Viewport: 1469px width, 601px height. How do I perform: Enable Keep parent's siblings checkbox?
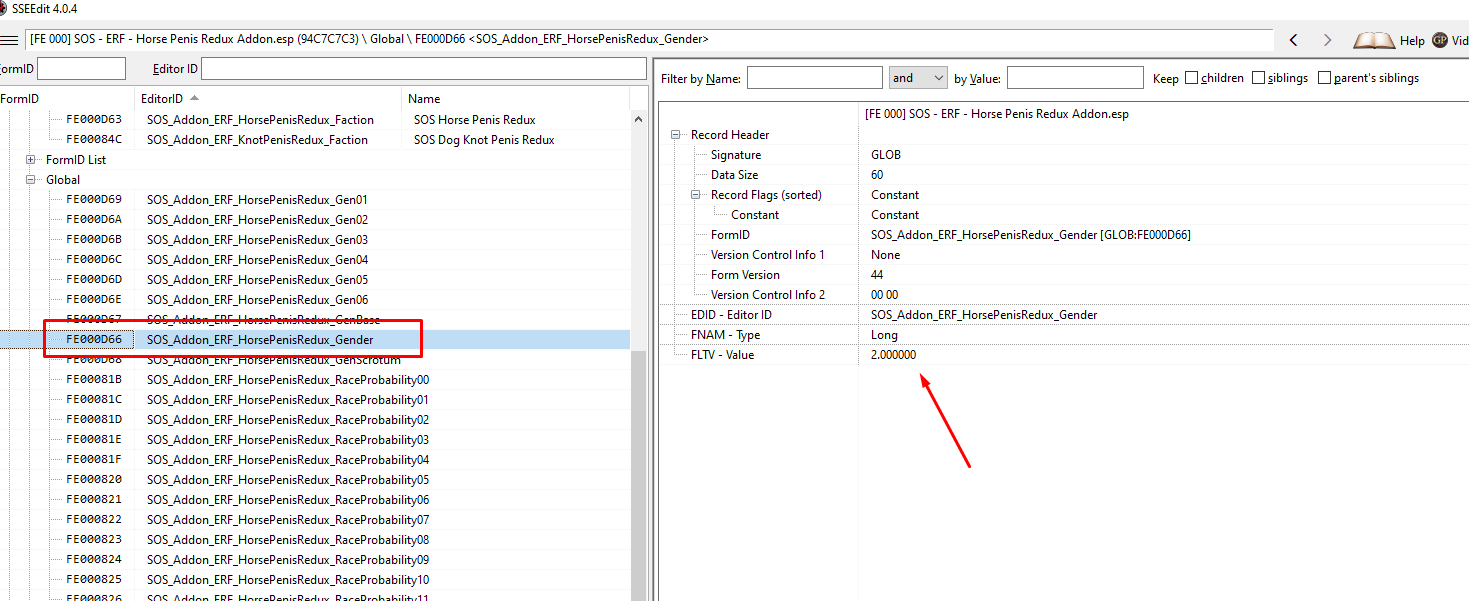[x=1324, y=78]
